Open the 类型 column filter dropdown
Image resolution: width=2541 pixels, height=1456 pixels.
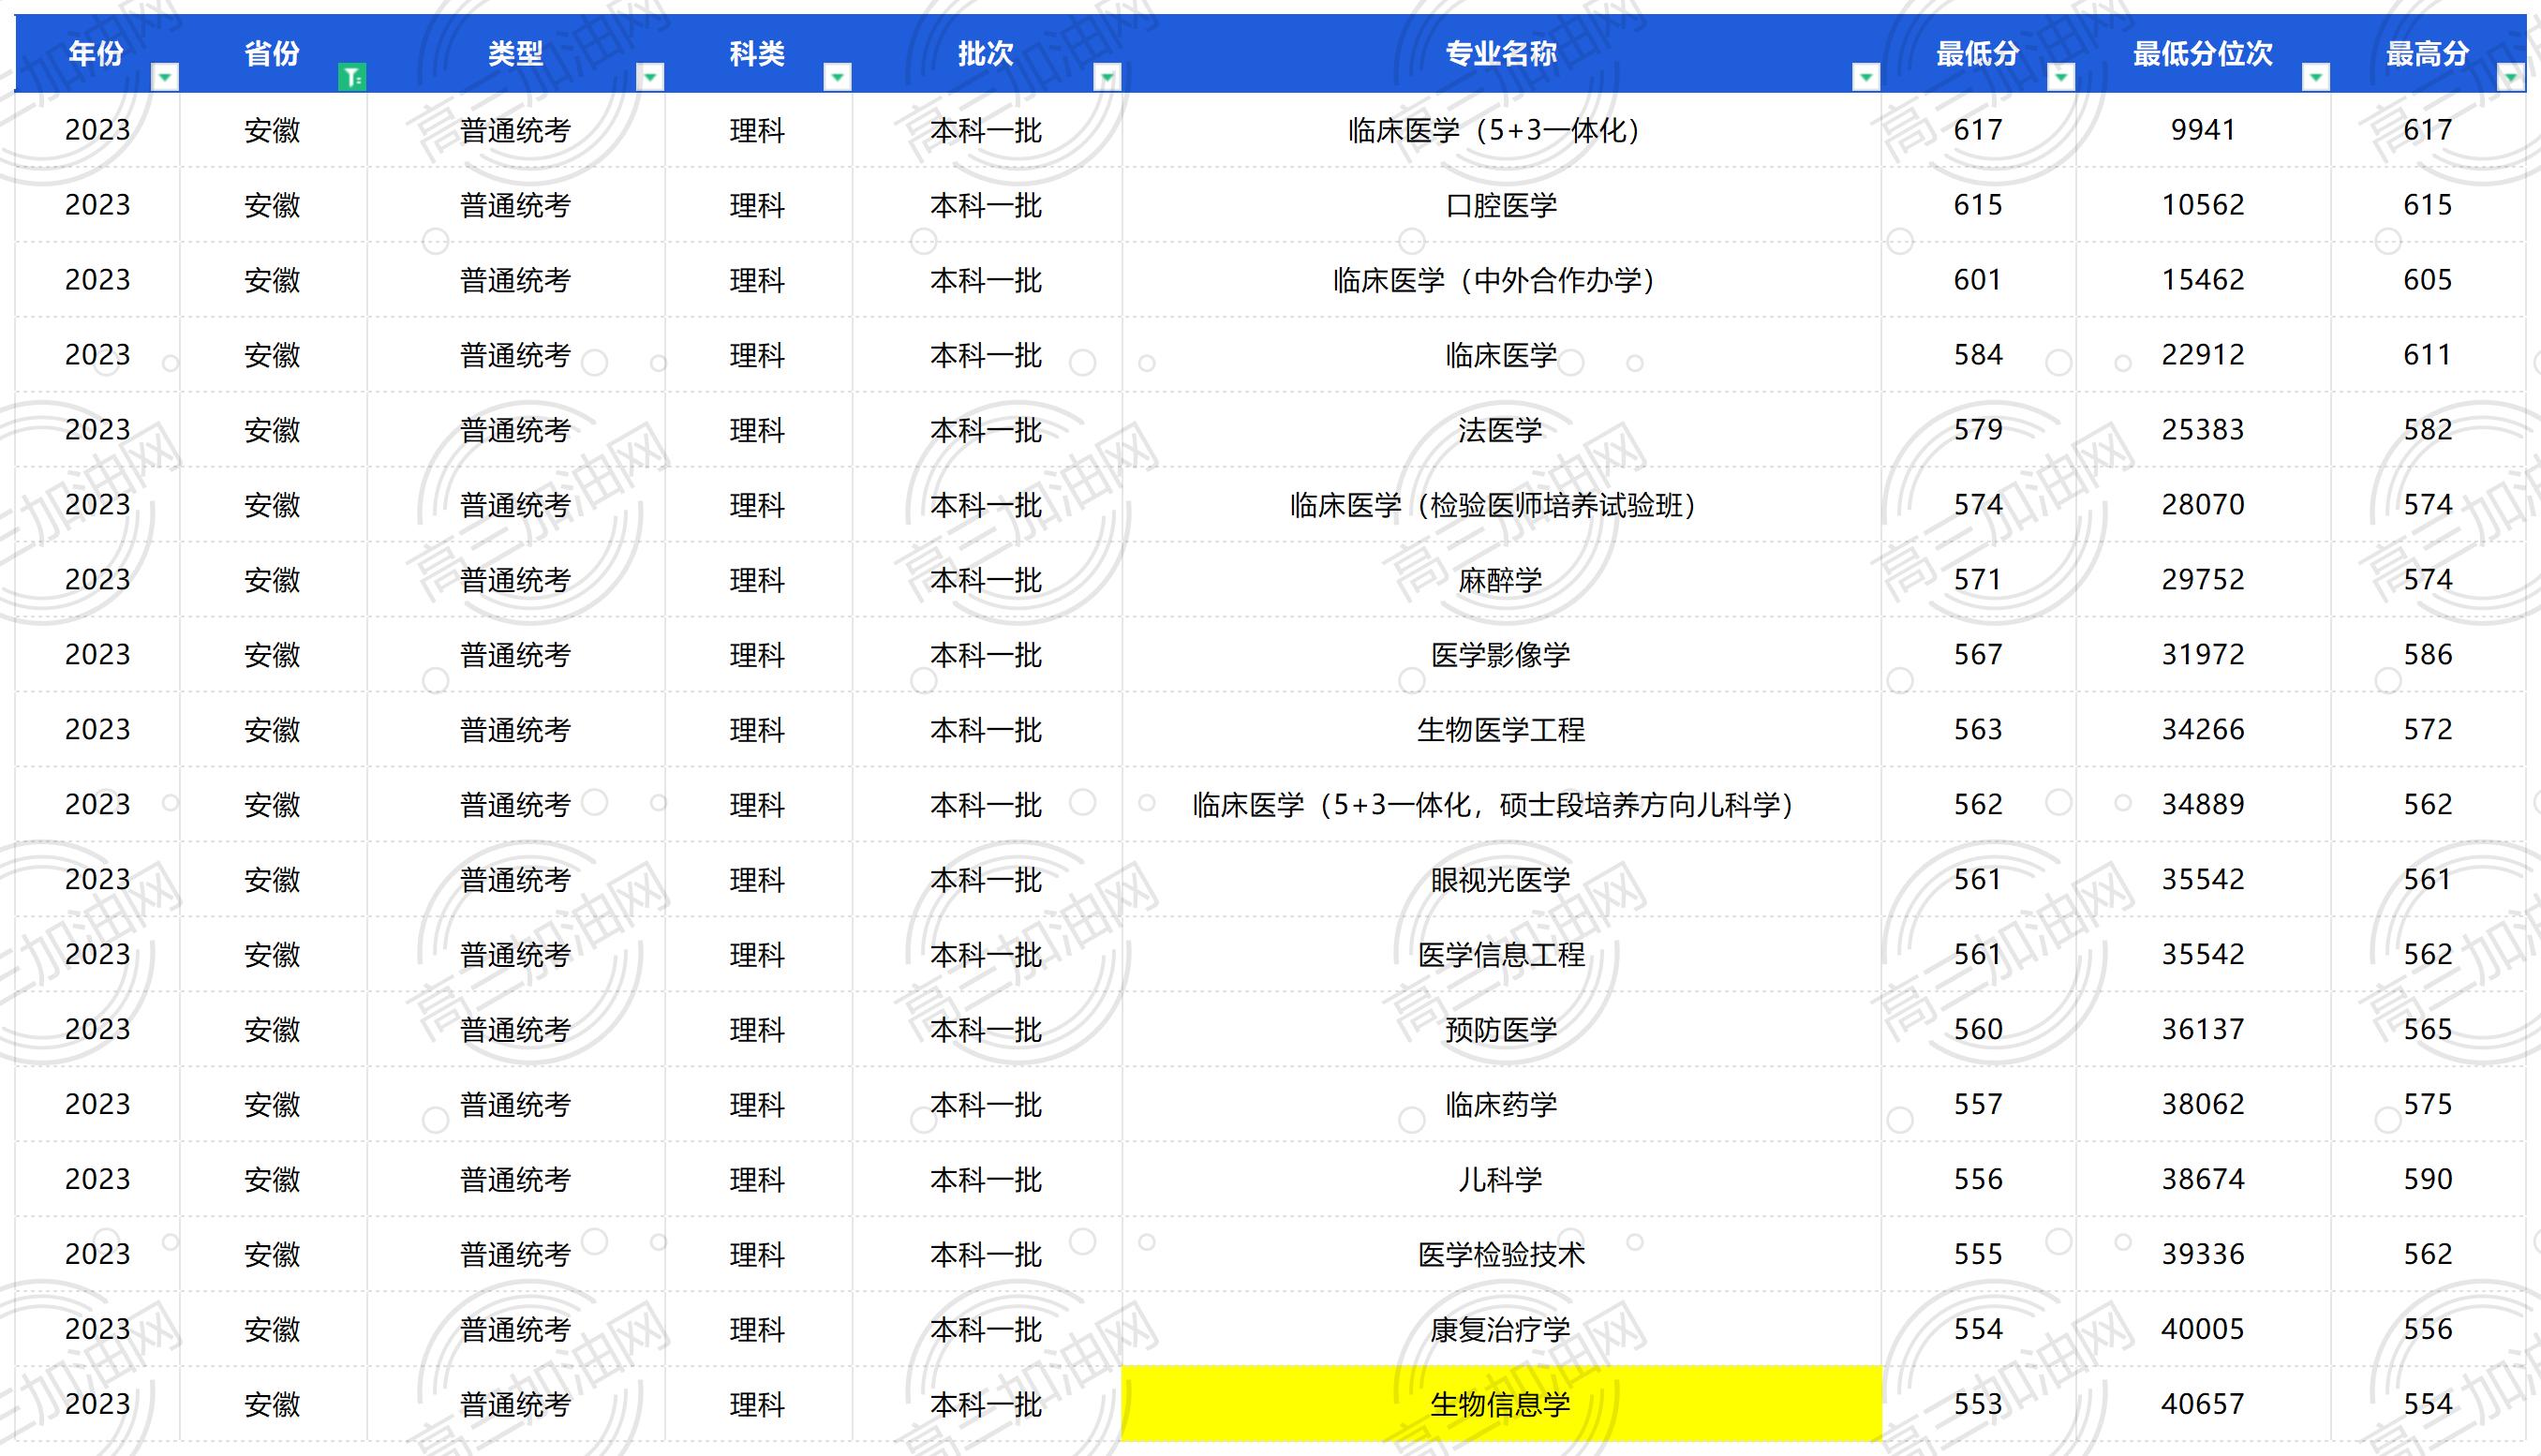[x=650, y=77]
